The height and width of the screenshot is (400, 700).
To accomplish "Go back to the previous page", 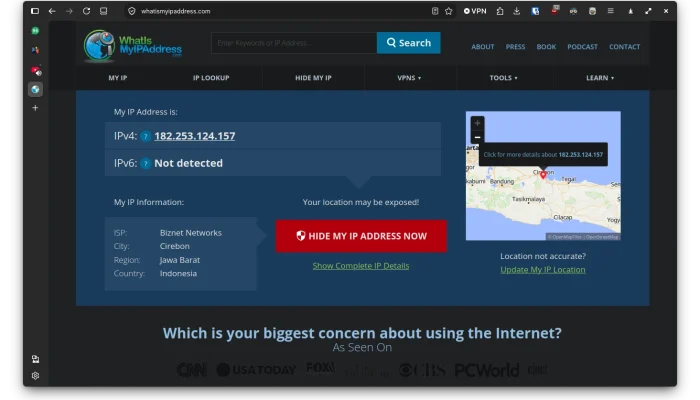I will [x=52, y=11].
